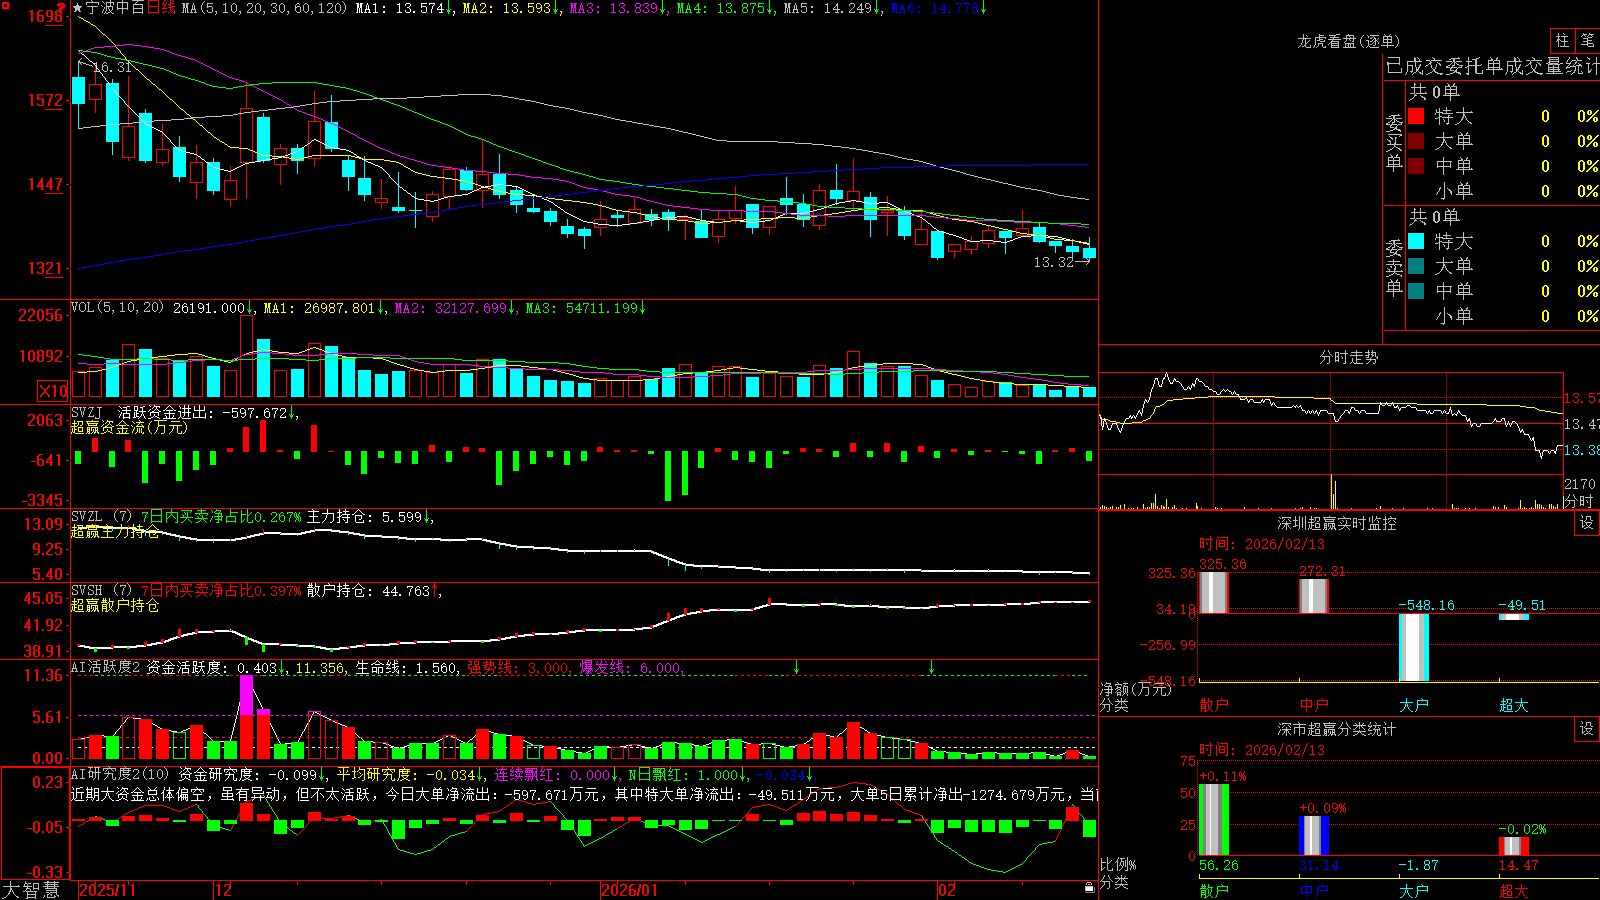Open 设 settings for 深市超赢分类统计
The width and height of the screenshot is (1600, 900).
tap(1587, 729)
